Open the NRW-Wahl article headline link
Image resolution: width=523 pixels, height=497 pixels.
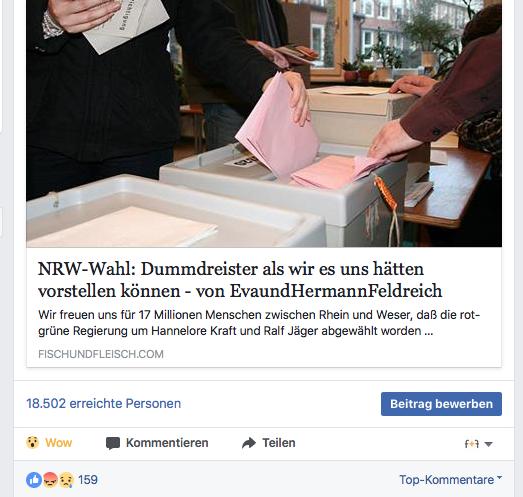240,280
